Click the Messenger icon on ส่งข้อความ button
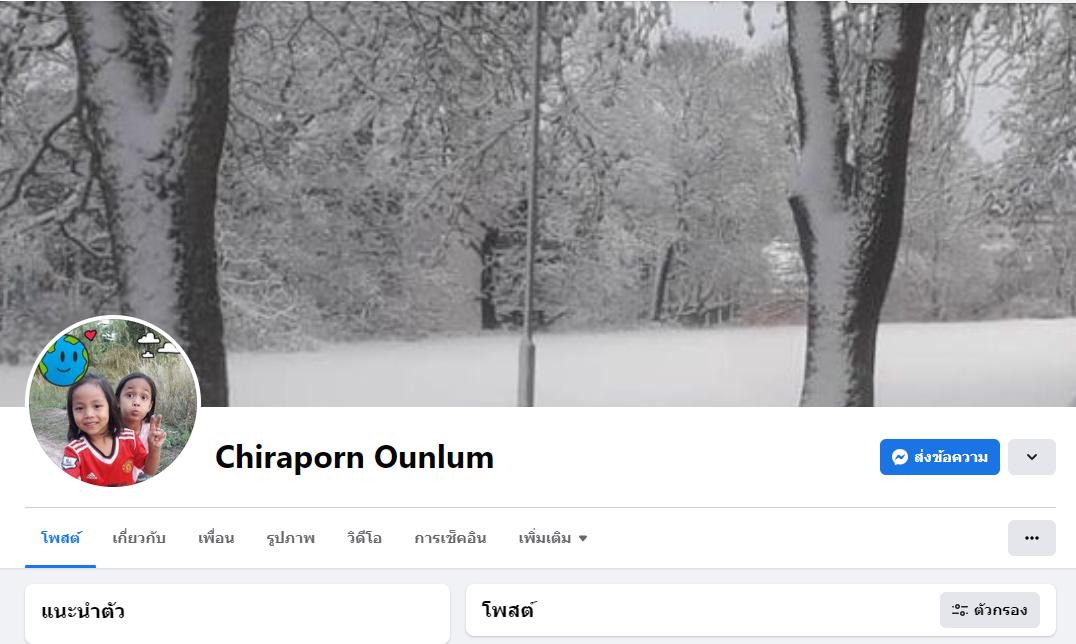 (900, 457)
